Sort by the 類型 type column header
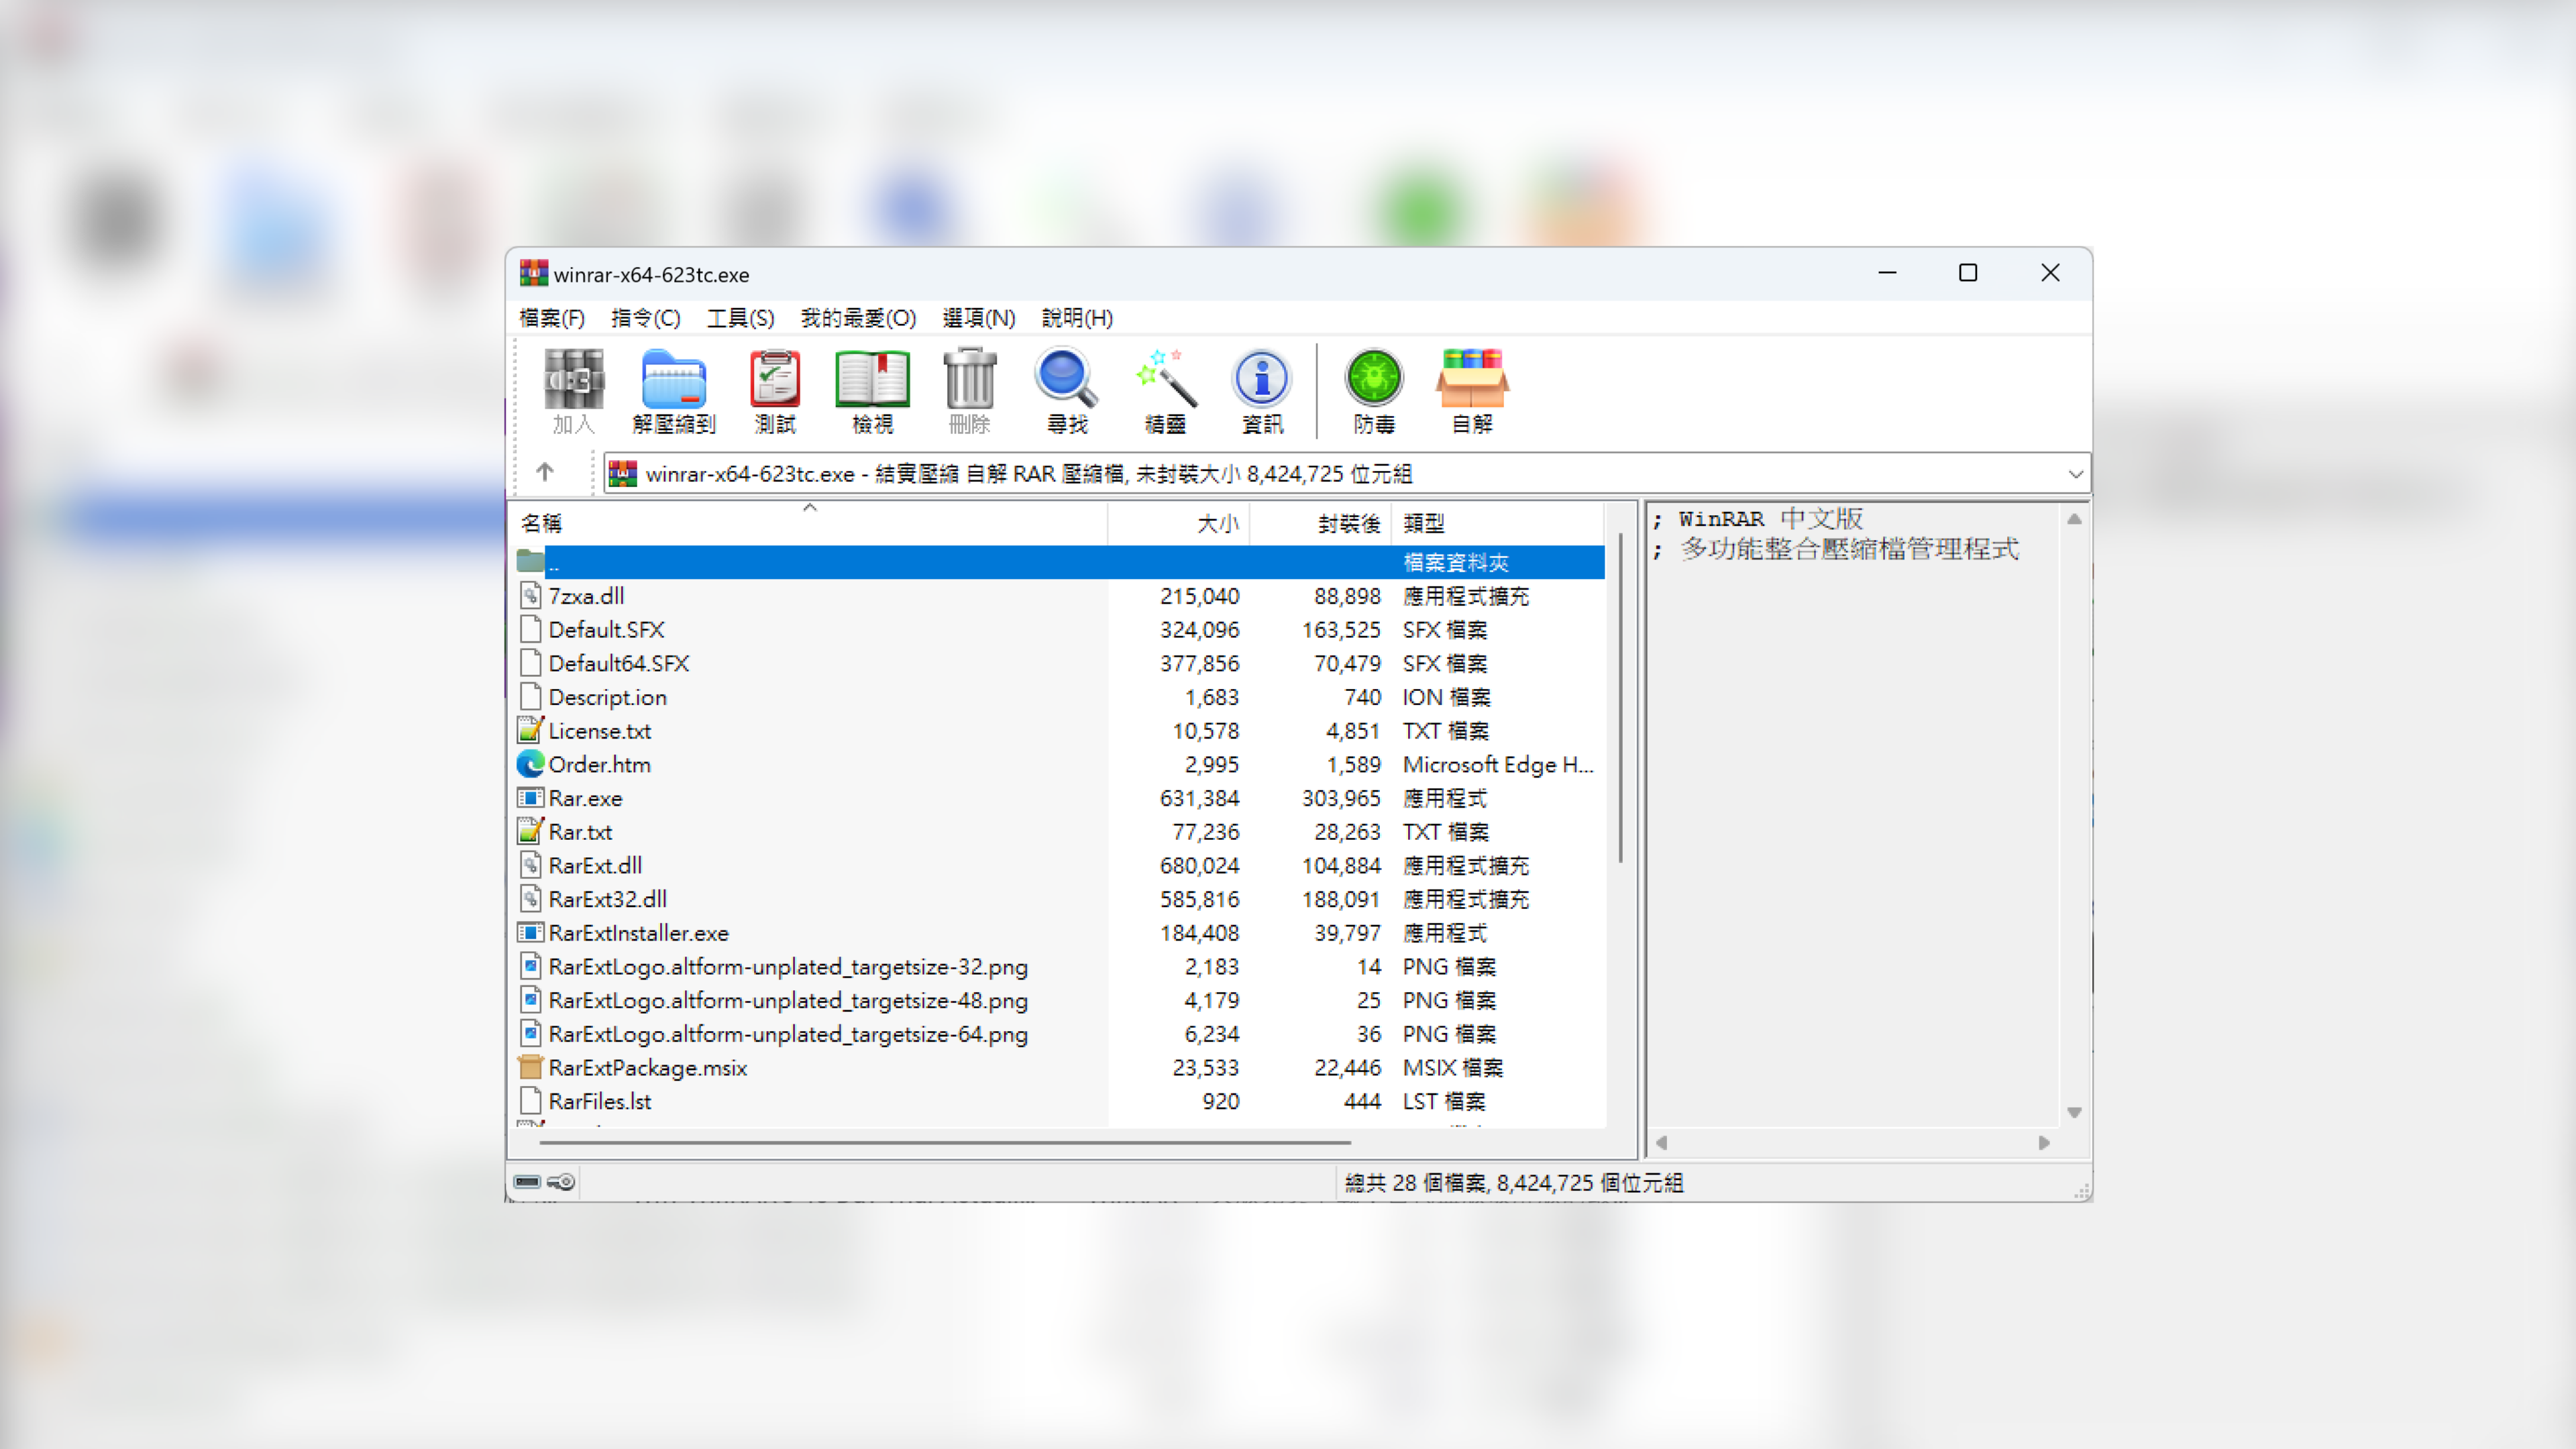Image resolution: width=2576 pixels, height=1449 pixels. pyautogui.click(x=1423, y=523)
